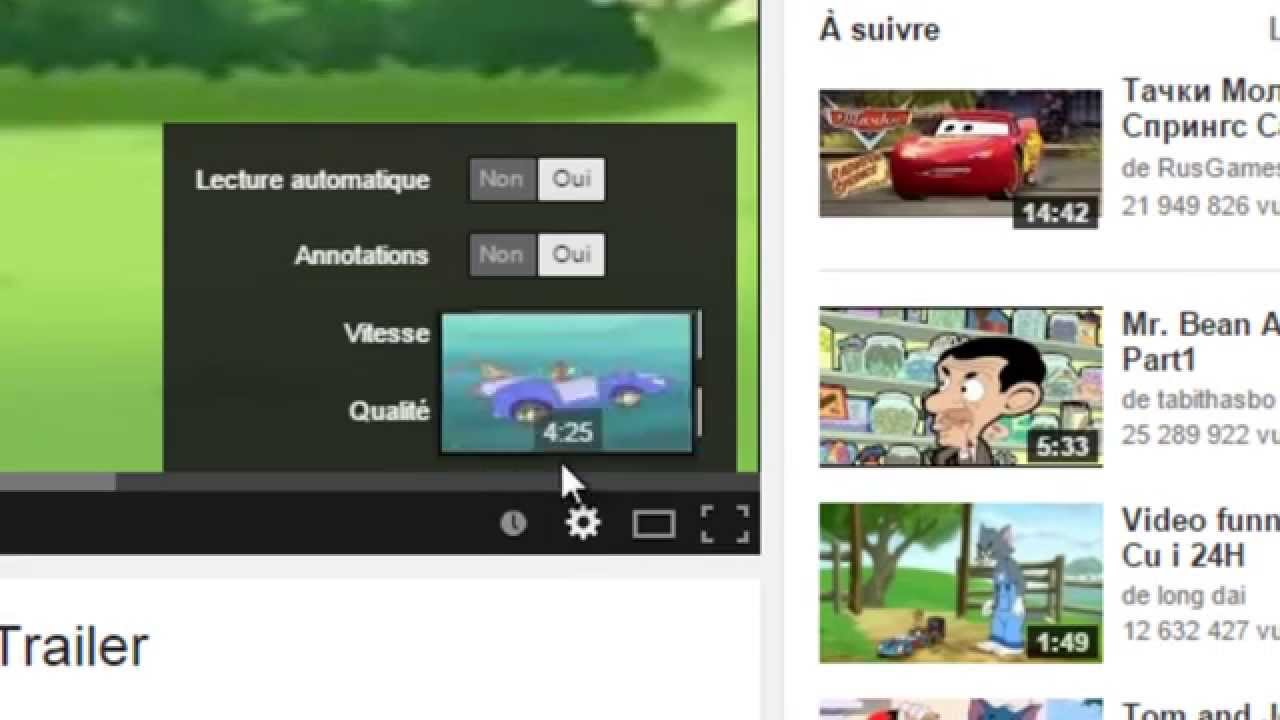Screen dimensions: 1280x720
Task: Click the Qualité label
Action: pyautogui.click(x=389, y=411)
